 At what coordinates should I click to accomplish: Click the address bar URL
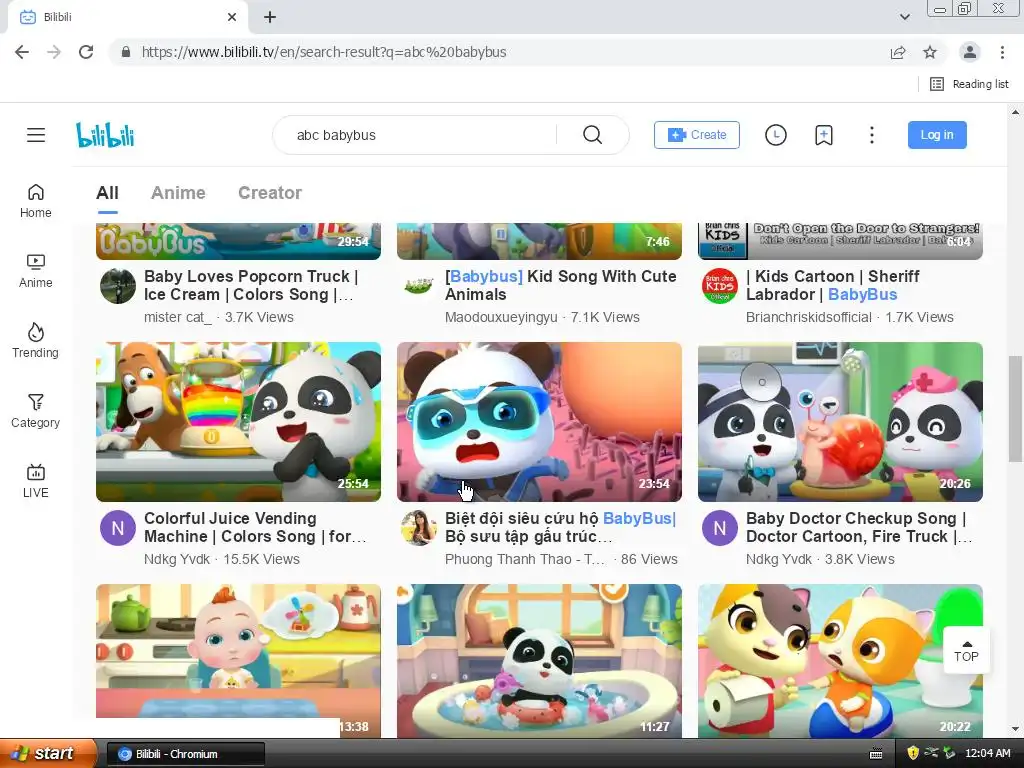coord(324,52)
